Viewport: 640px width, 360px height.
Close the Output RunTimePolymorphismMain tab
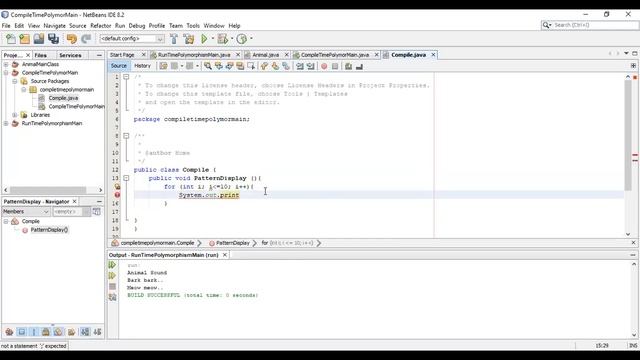click(224, 255)
